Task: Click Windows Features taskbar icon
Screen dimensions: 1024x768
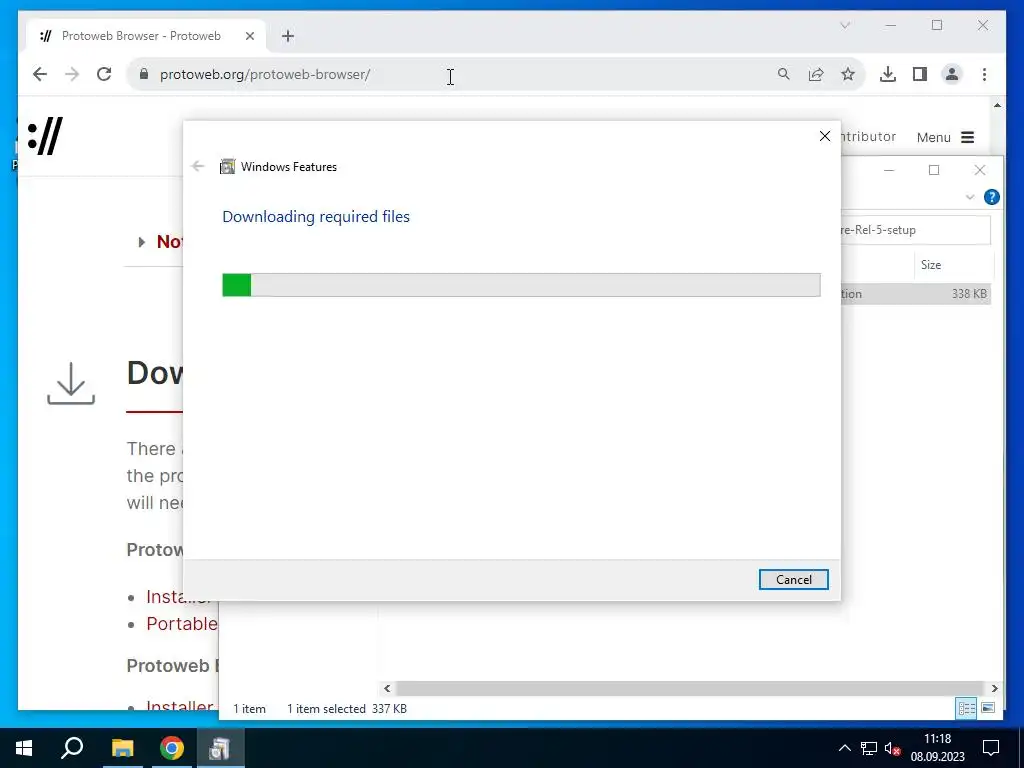Action: (221, 748)
